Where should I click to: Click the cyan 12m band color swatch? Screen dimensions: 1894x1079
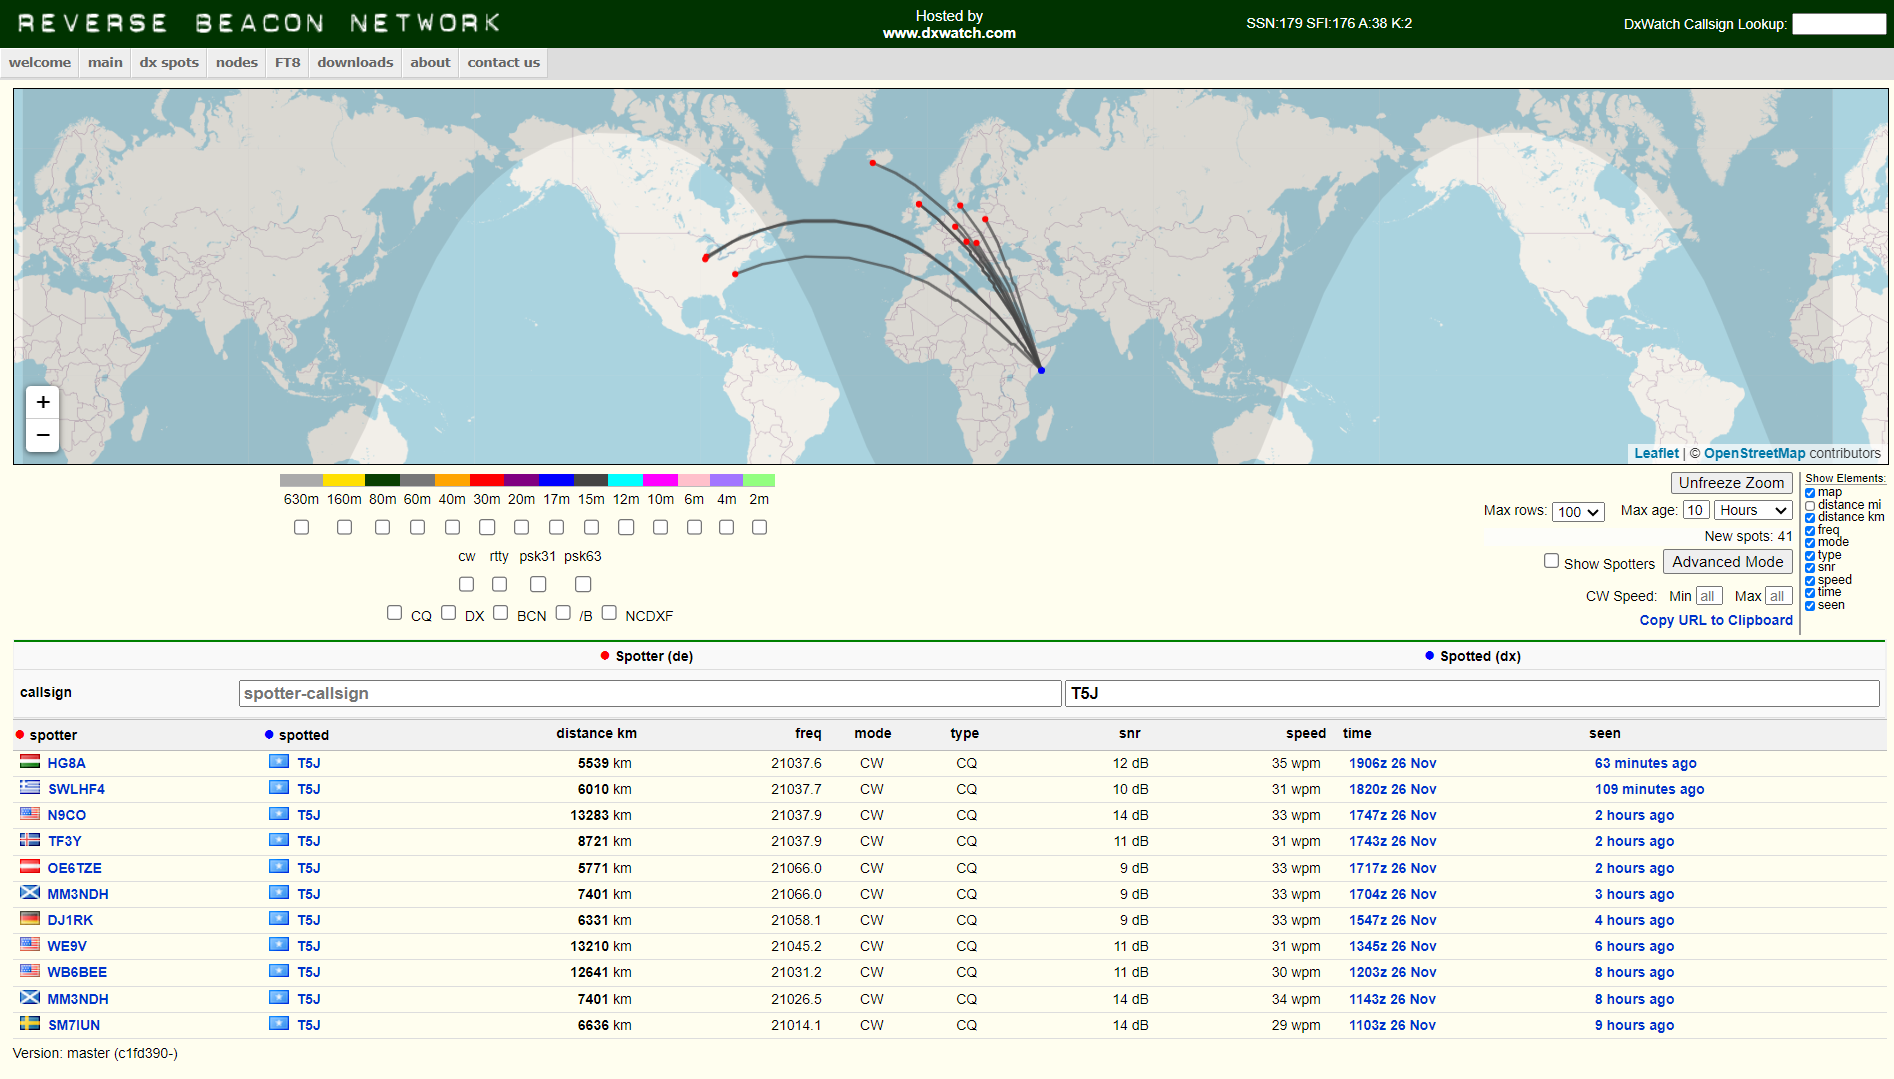pyautogui.click(x=626, y=480)
